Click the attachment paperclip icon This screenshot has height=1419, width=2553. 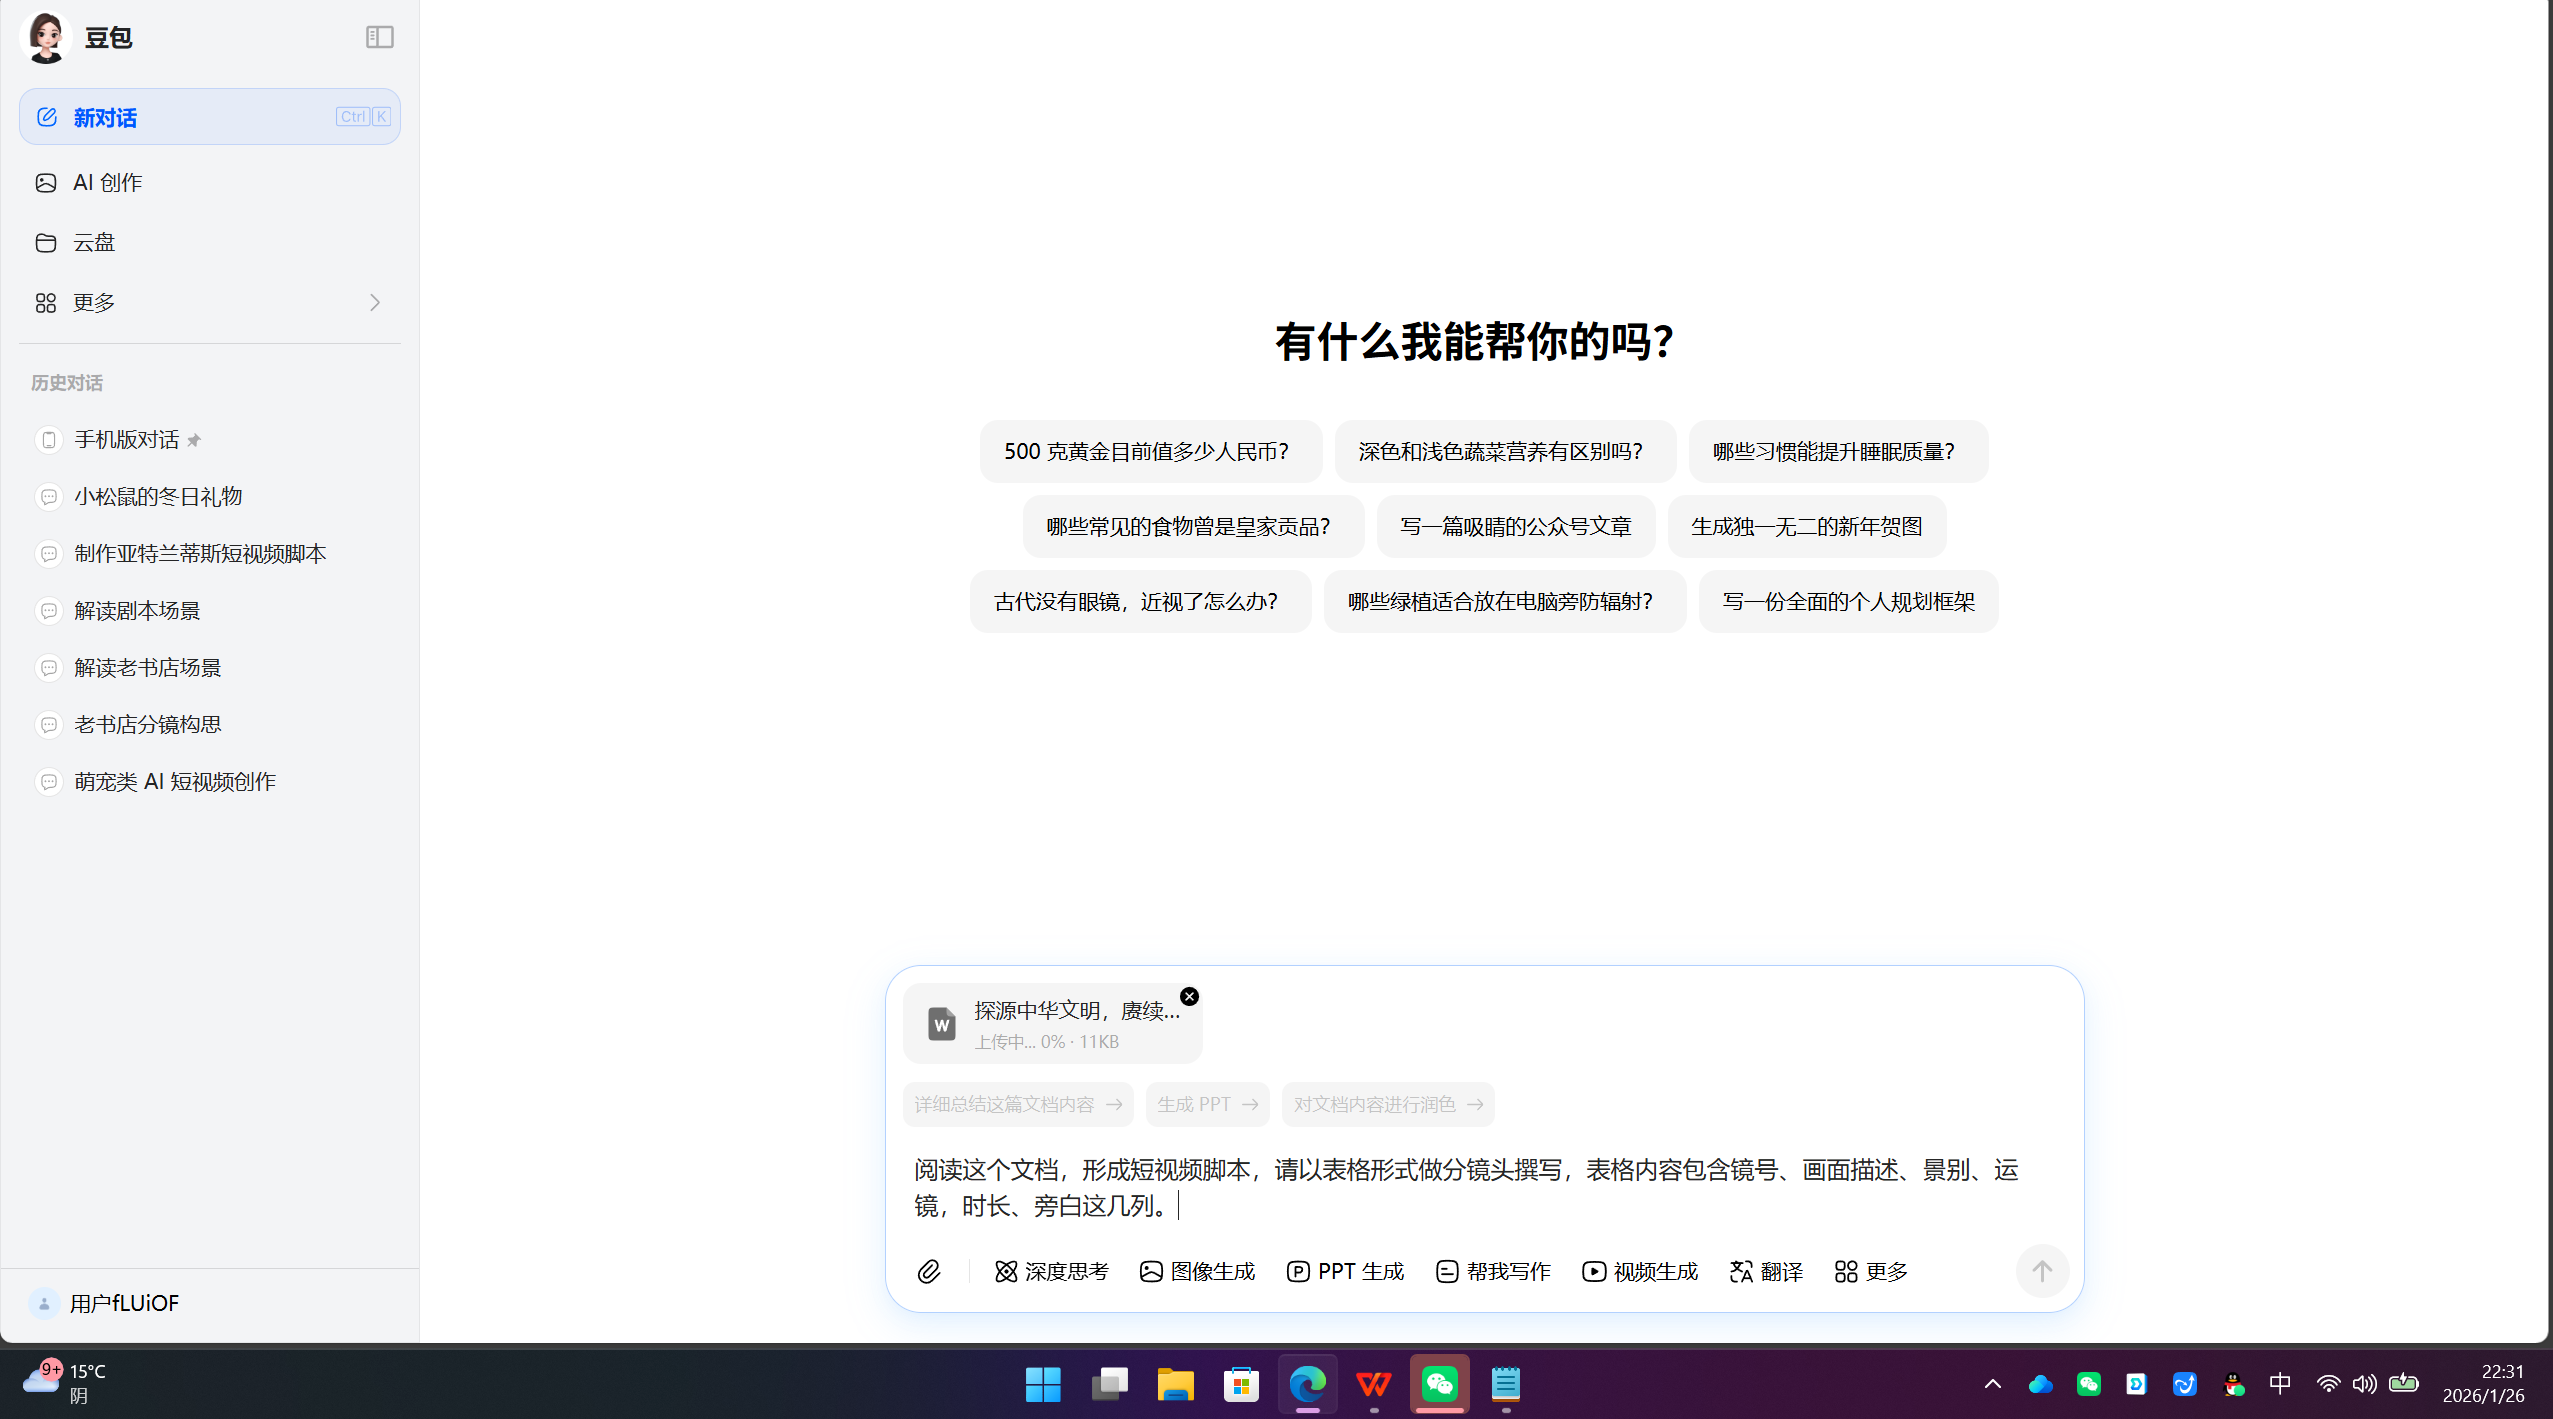(x=930, y=1271)
